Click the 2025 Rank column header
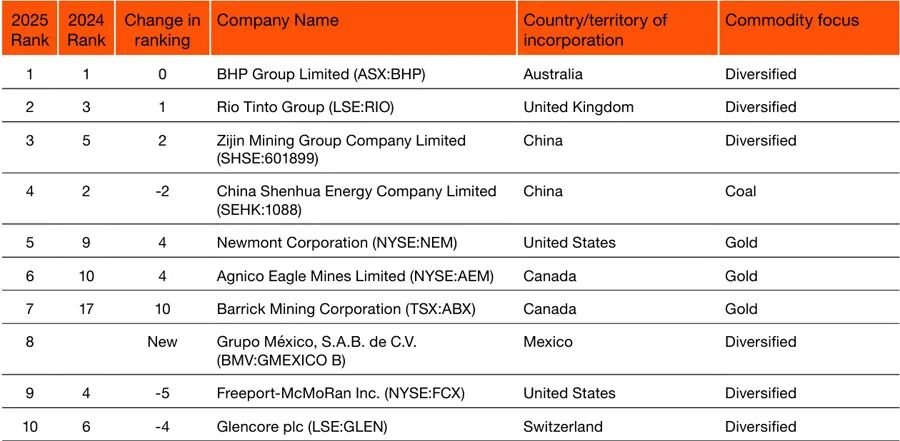This screenshot has height=441, width=900. [x=29, y=30]
